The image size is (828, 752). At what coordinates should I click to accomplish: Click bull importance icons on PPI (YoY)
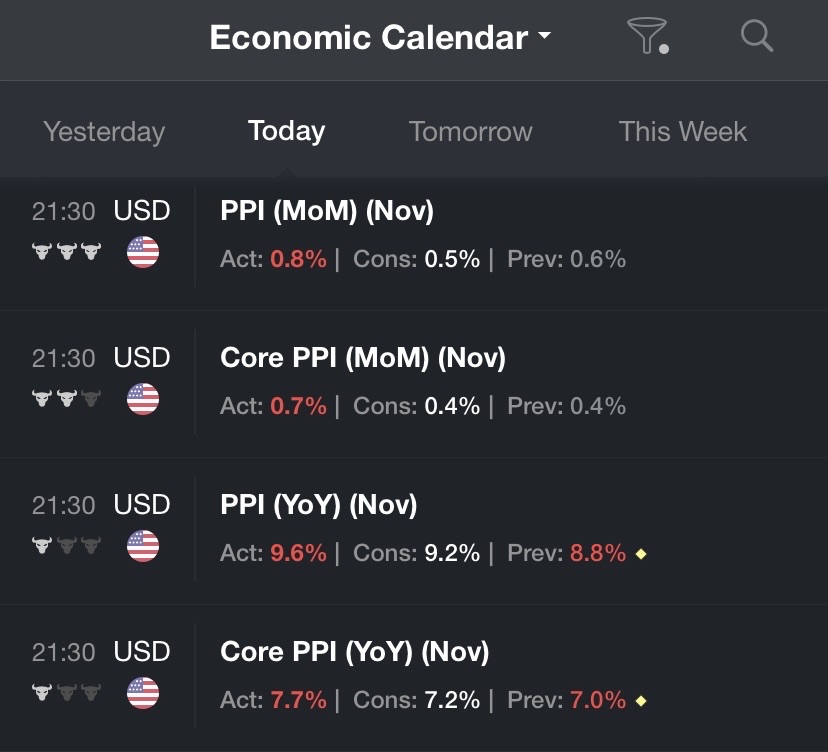(x=67, y=545)
